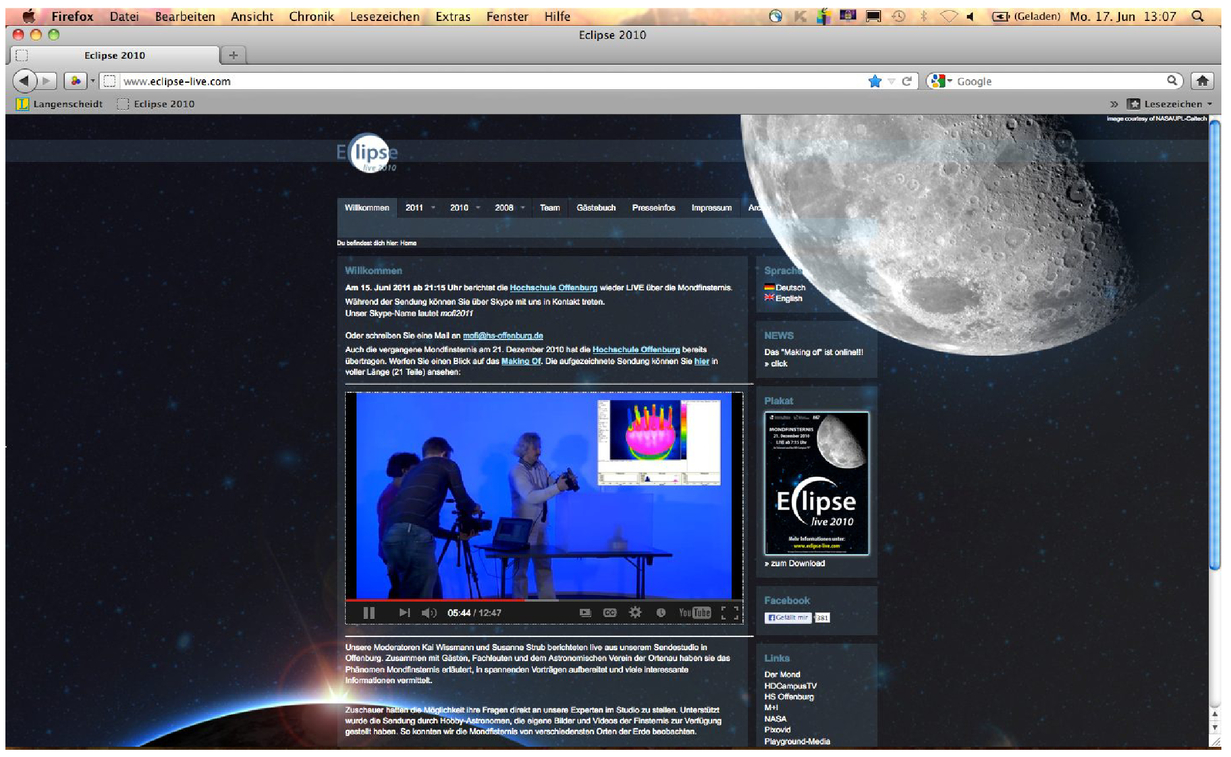Open the Extras menu
The height and width of the screenshot is (757, 1231).
click(x=454, y=16)
